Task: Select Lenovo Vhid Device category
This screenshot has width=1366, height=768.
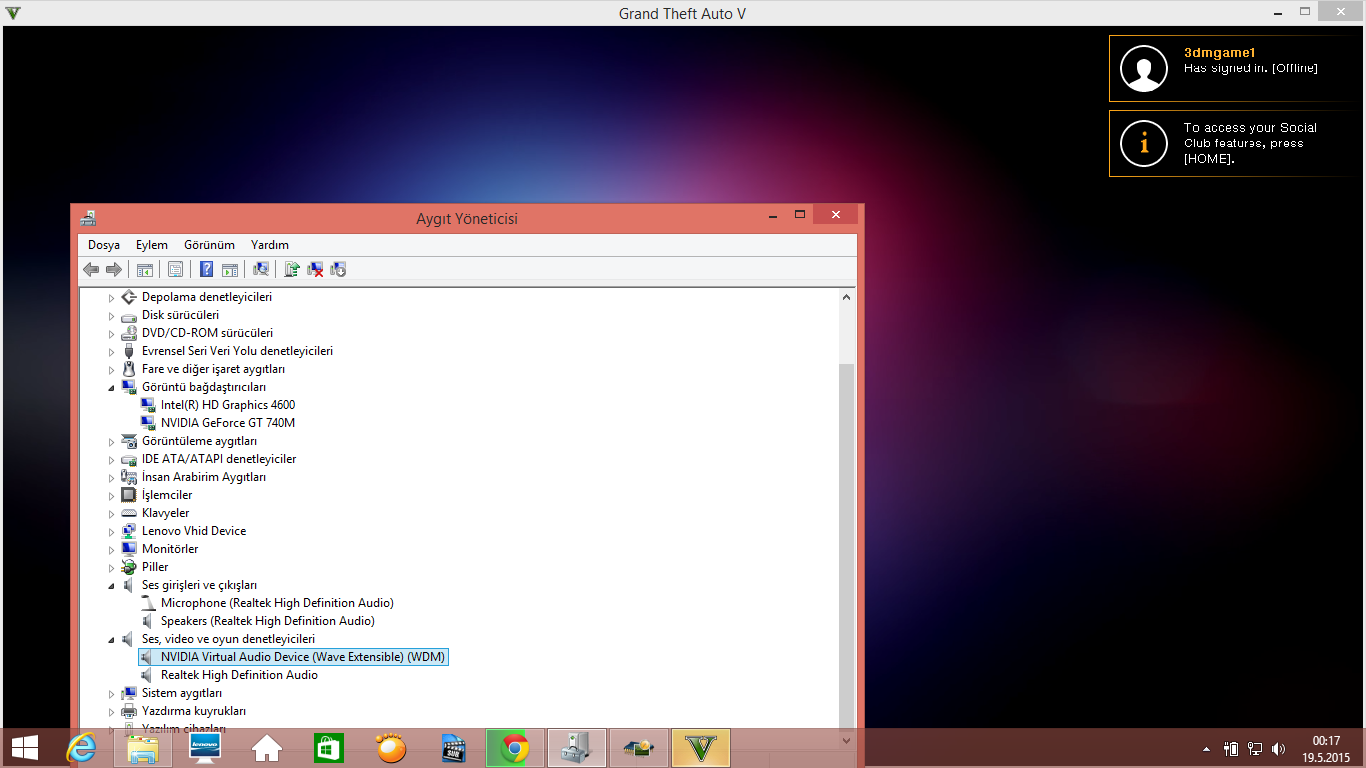Action: click(194, 531)
